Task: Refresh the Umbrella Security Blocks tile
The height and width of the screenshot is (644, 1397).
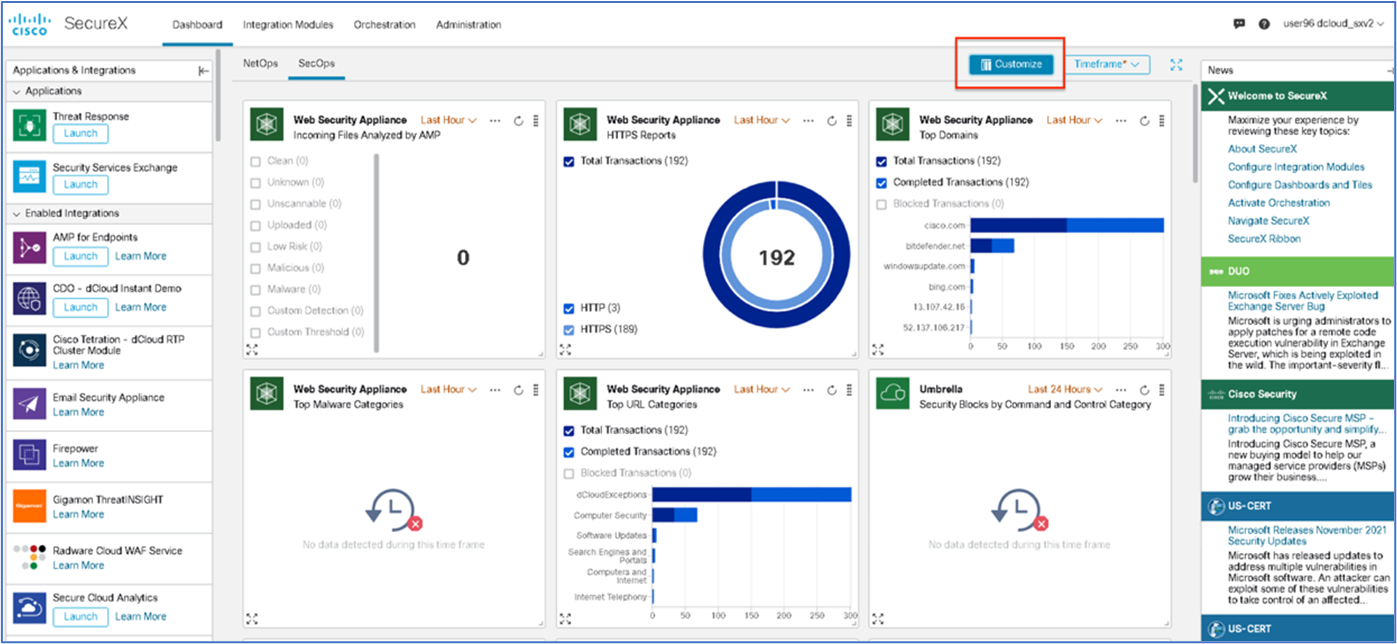Action: [x=1145, y=390]
